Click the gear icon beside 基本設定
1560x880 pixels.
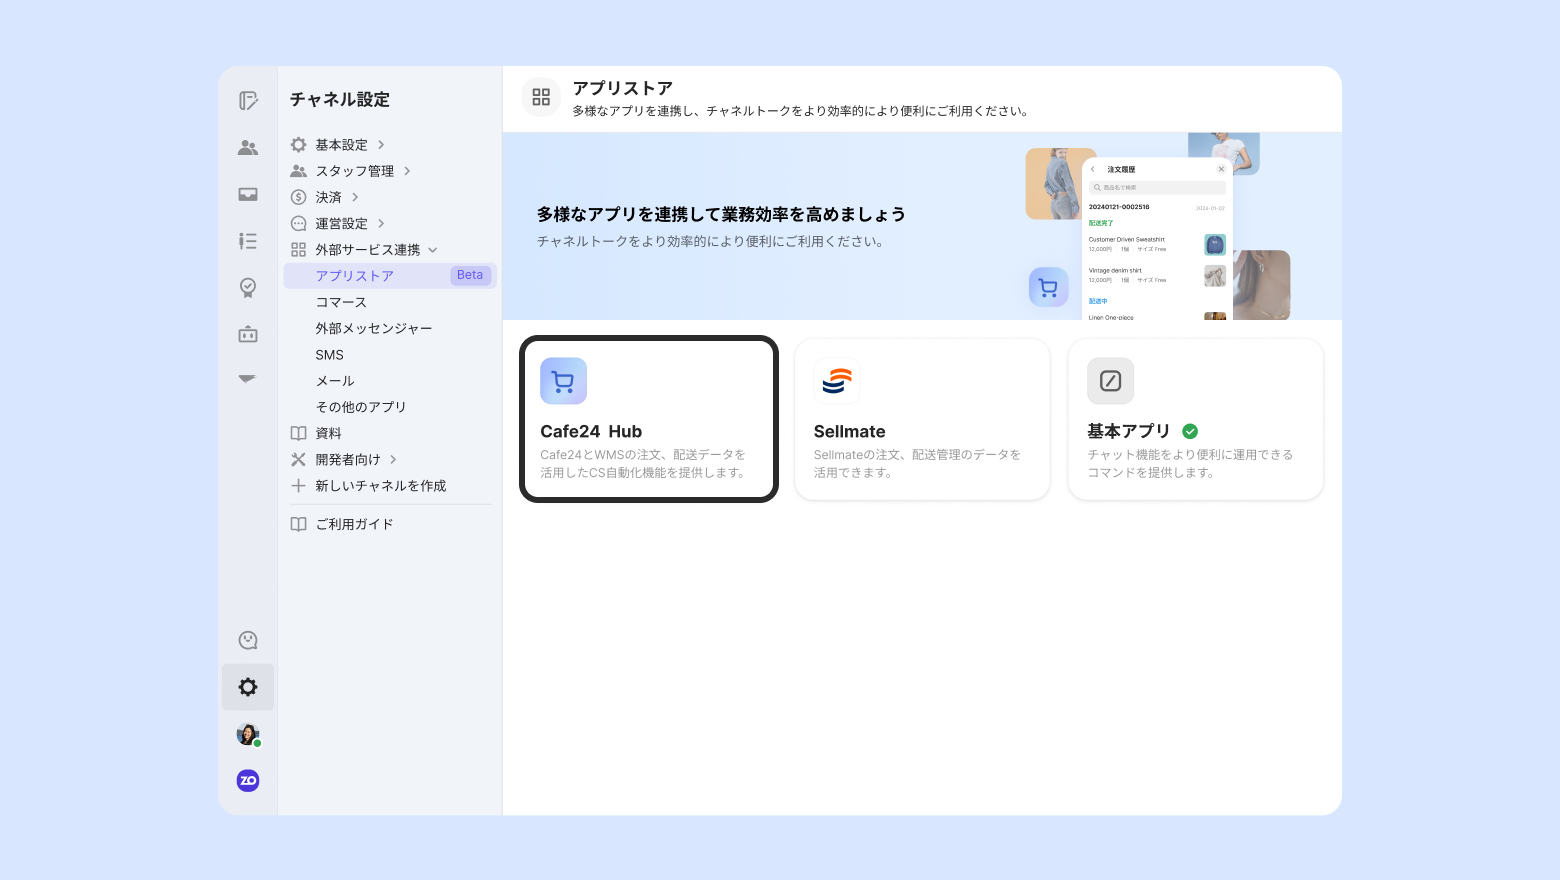pyautogui.click(x=298, y=145)
